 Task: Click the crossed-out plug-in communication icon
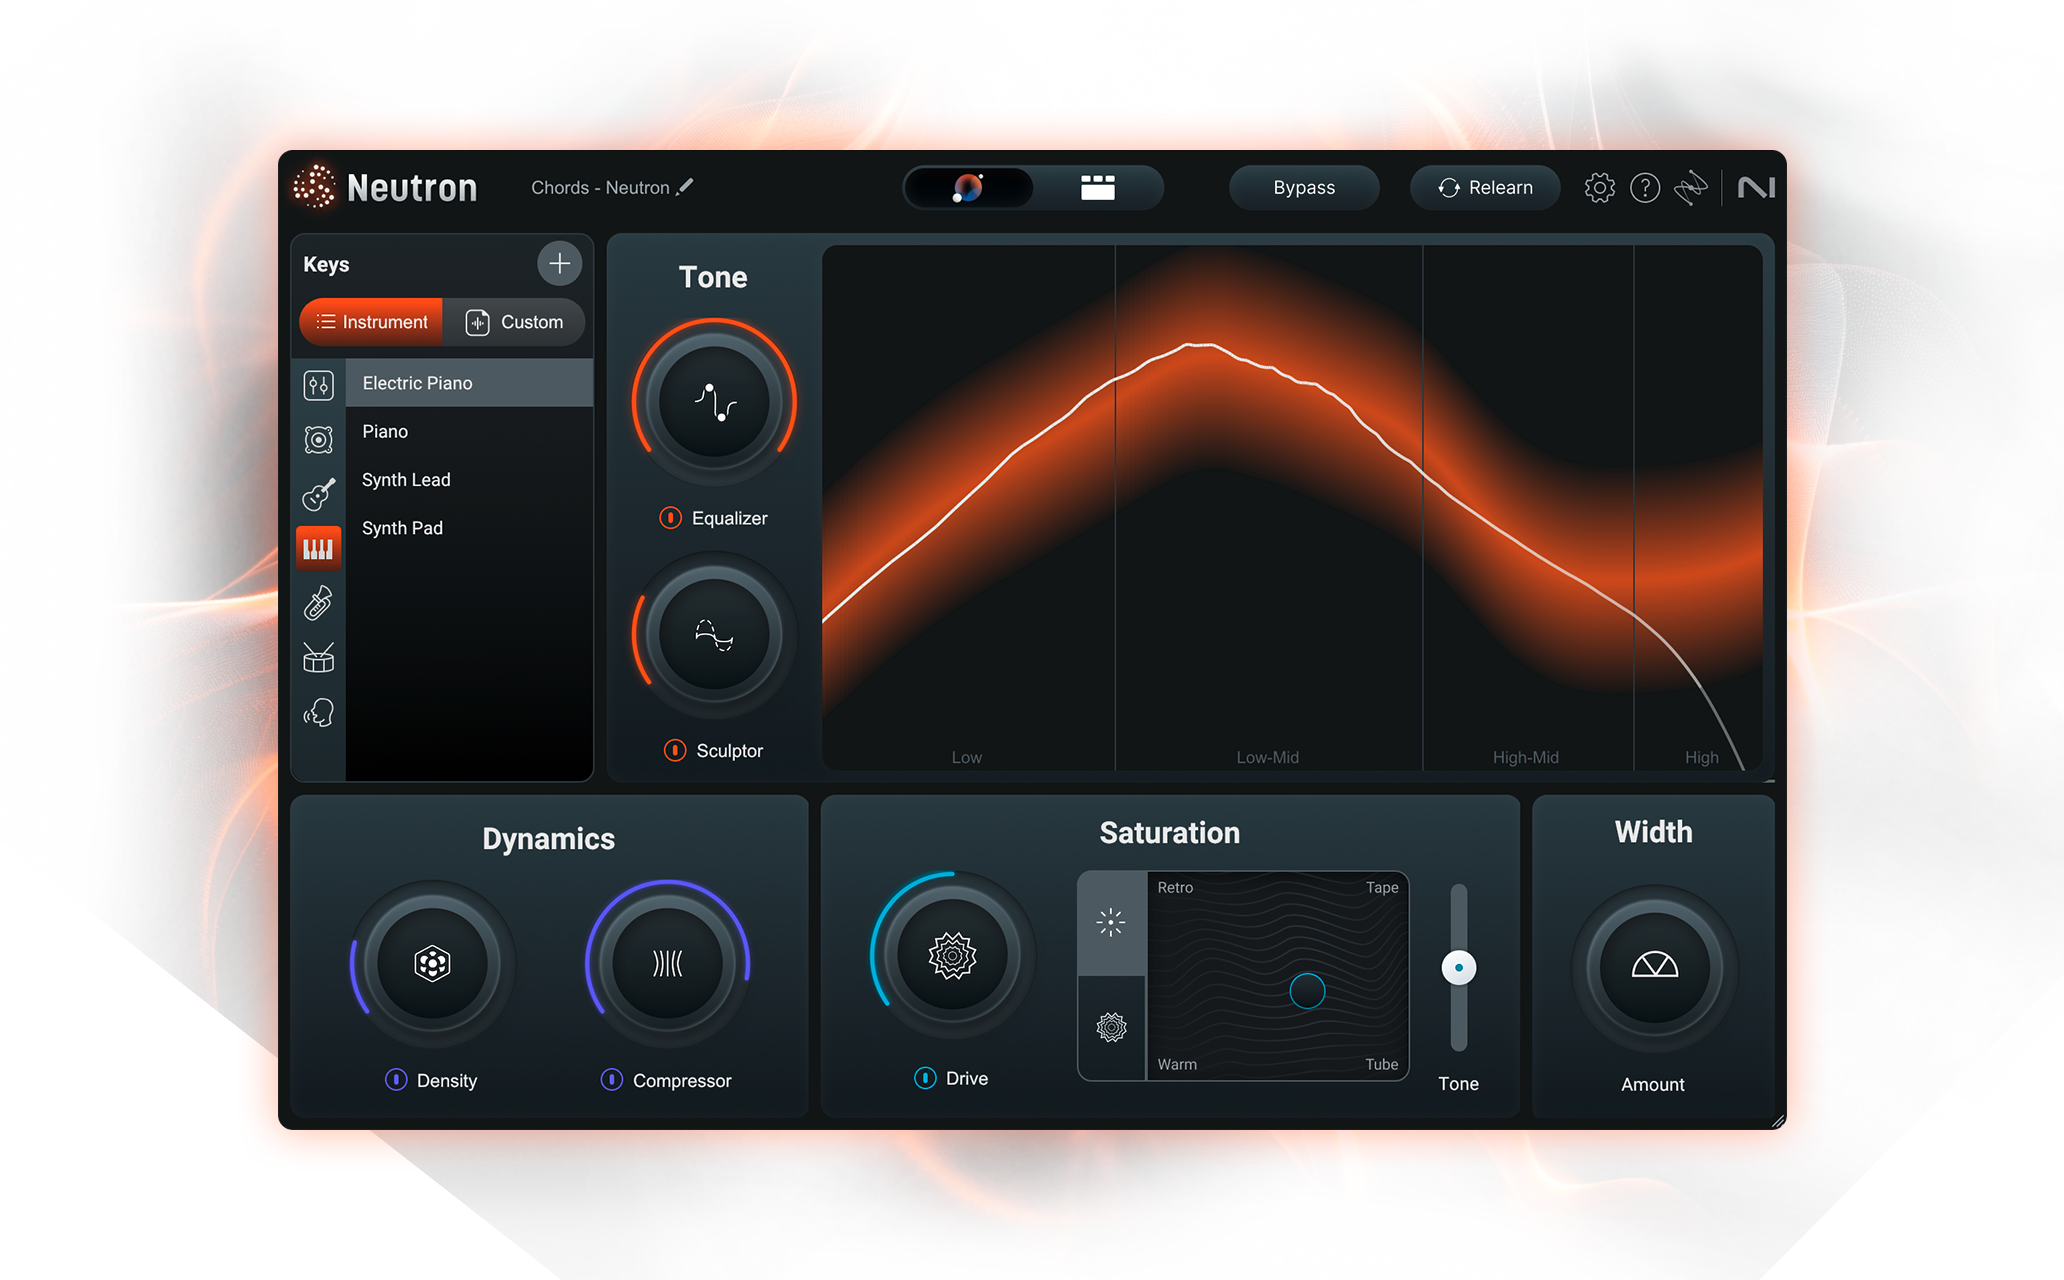pyautogui.click(x=1690, y=187)
